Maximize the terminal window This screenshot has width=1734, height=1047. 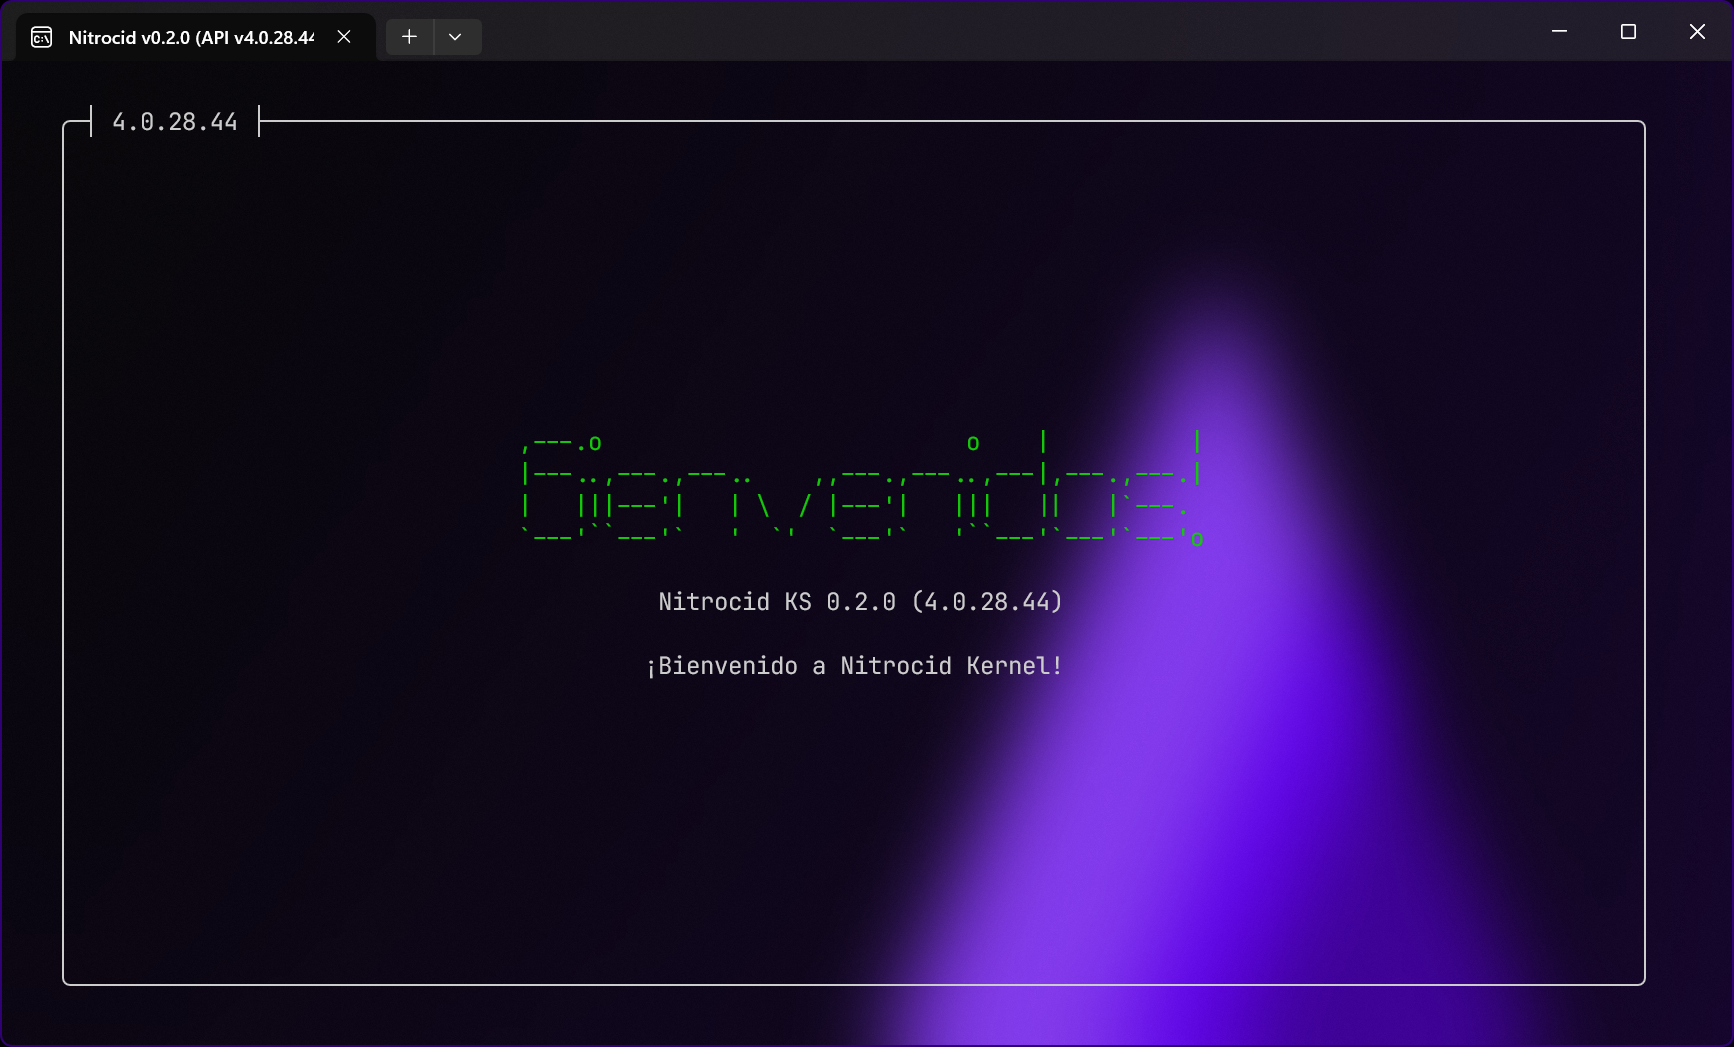[1628, 31]
